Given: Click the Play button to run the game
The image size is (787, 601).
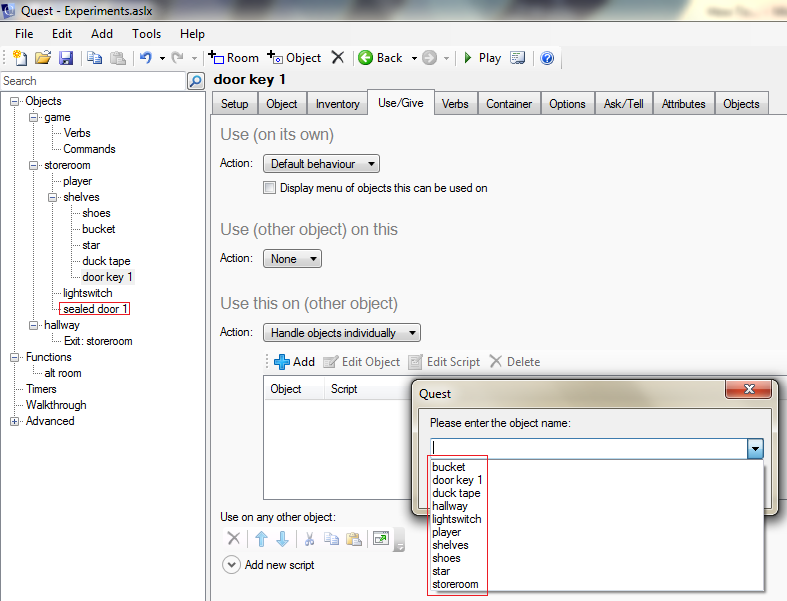Looking at the screenshot, I should click(481, 58).
